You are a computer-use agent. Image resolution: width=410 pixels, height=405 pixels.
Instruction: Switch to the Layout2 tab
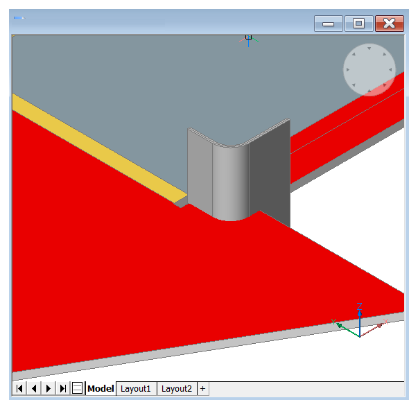(177, 389)
